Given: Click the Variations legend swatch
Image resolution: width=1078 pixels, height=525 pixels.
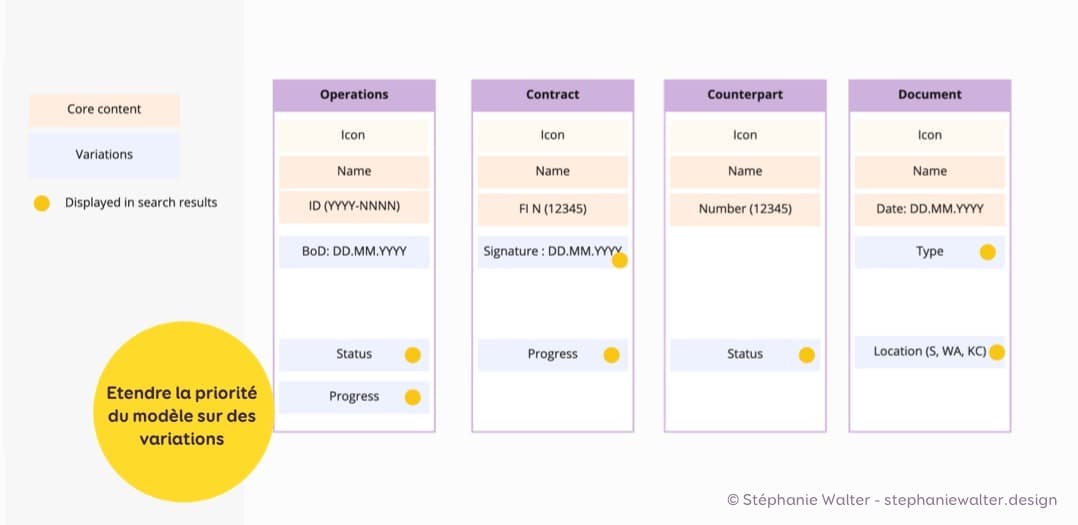Looking at the screenshot, I should (x=104, y=155).
